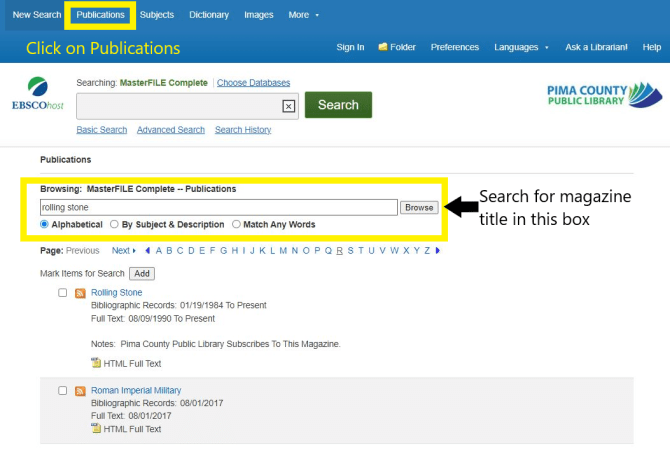The height and width of the screenshot is (450, 670).
Task: Open the Languages dropdown
Action: [x=521, y=47]
